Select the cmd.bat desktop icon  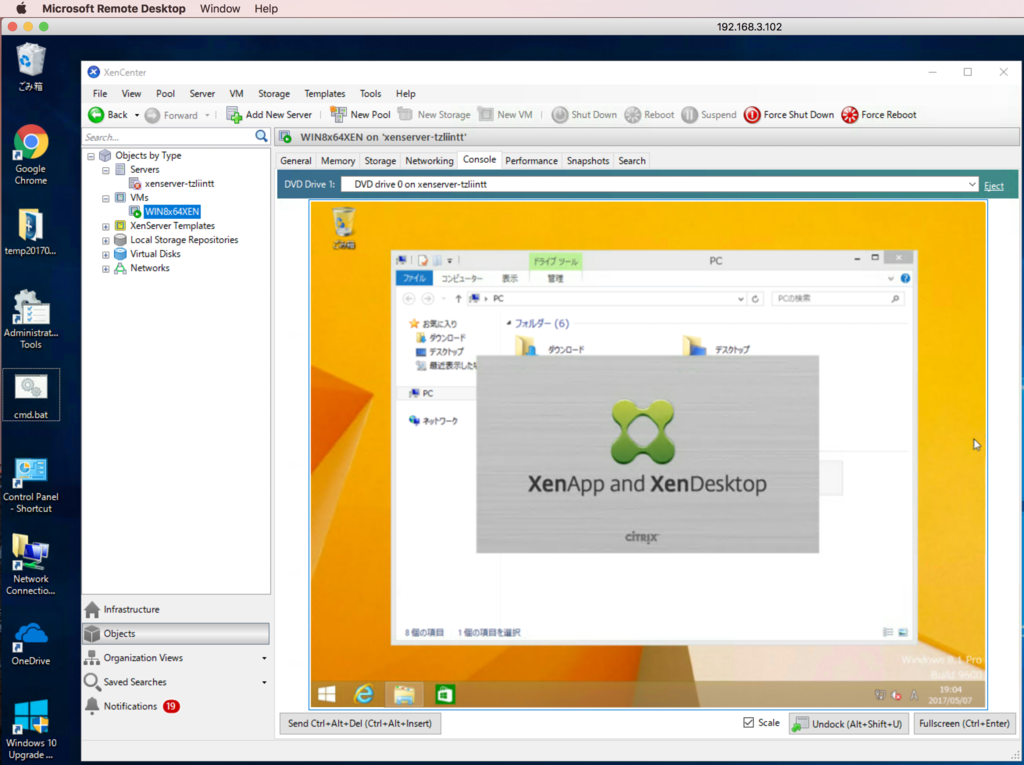(x=31, y=395)
